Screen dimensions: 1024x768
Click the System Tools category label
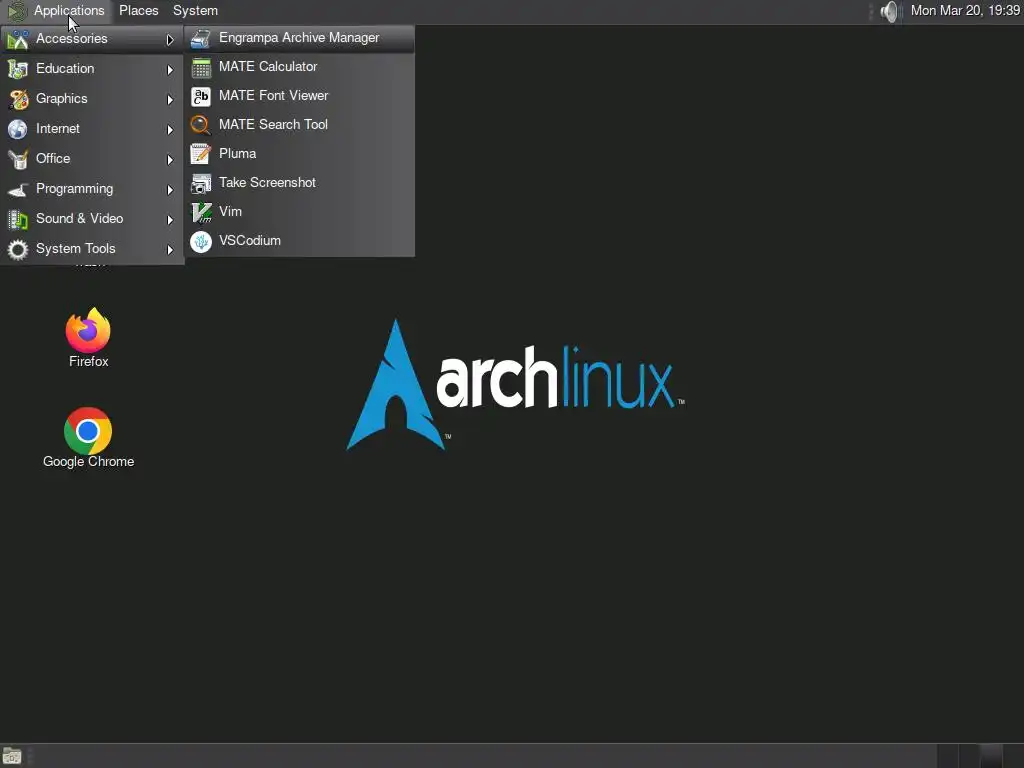[76, 249]
